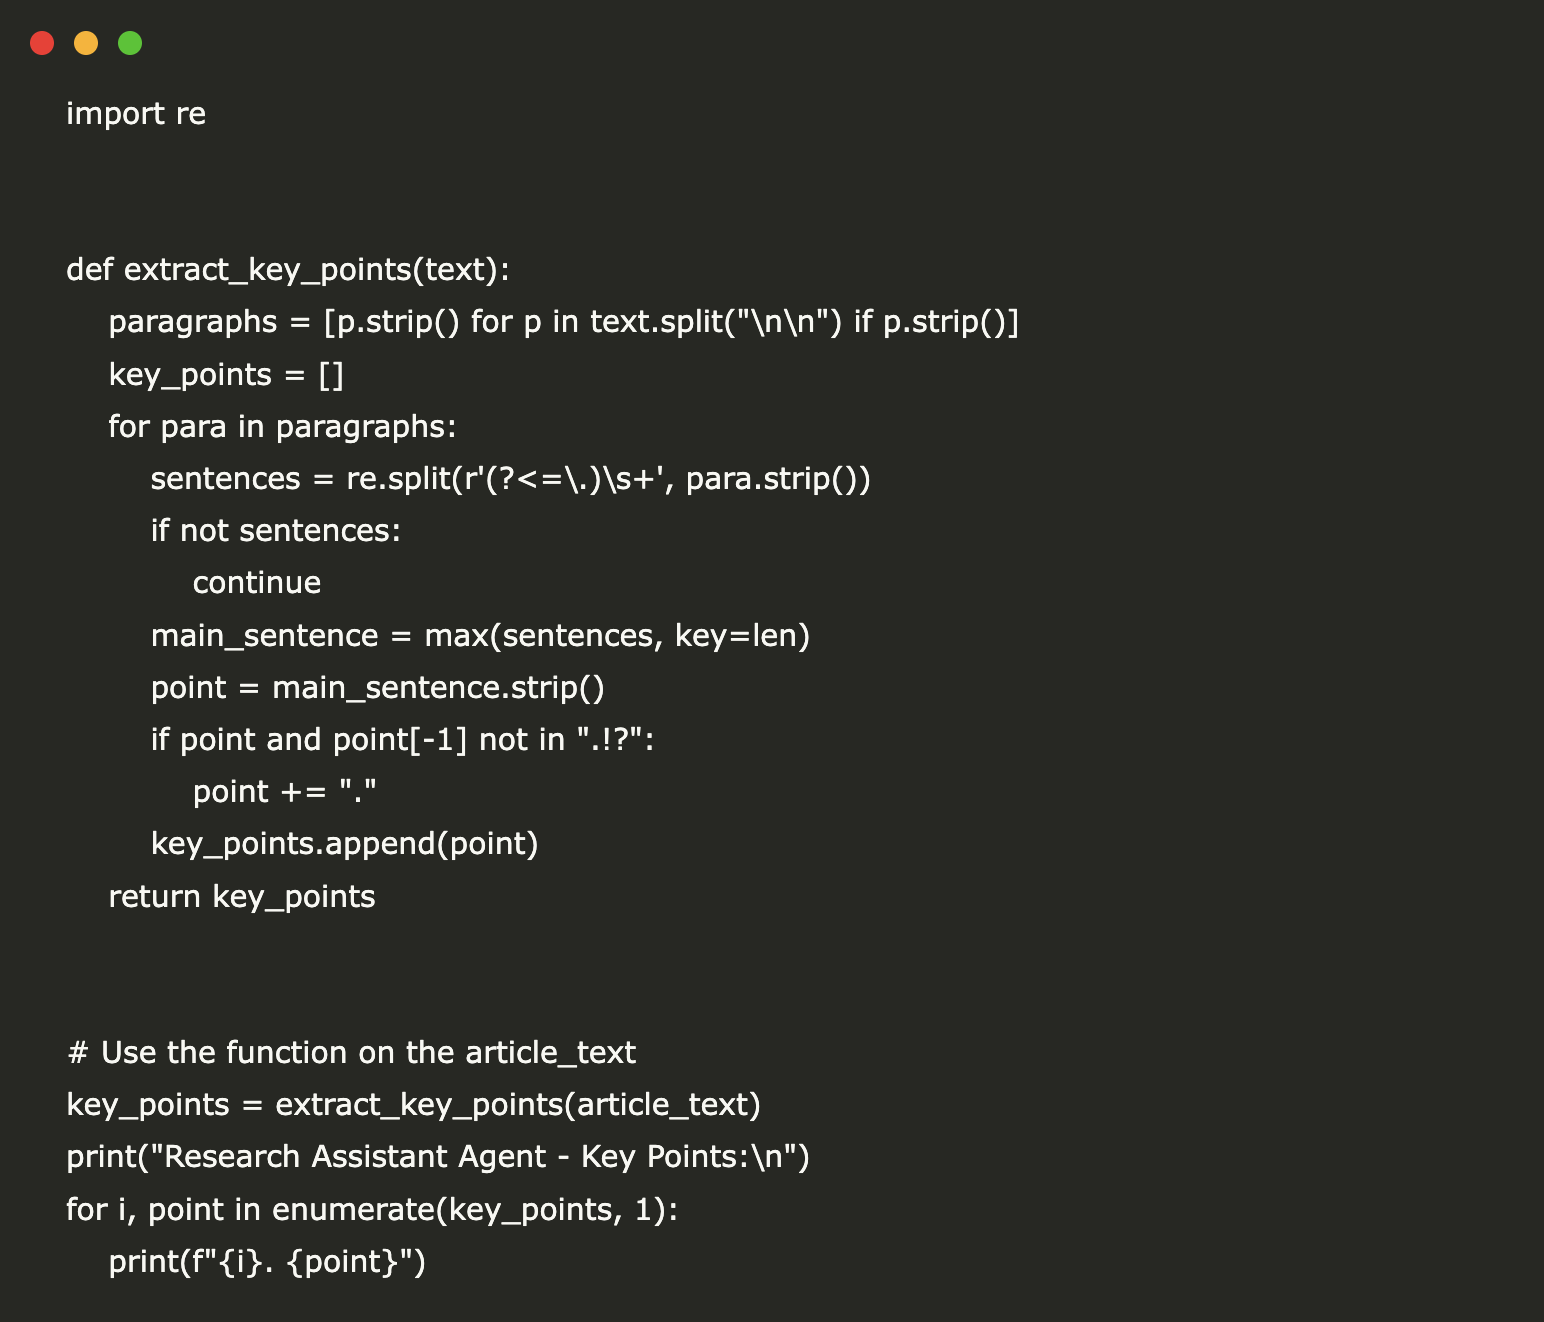This screenshot has width=1544, height=1322.
Task: Click the 'for para in paragraphs:' line
Action: [282, 427]
